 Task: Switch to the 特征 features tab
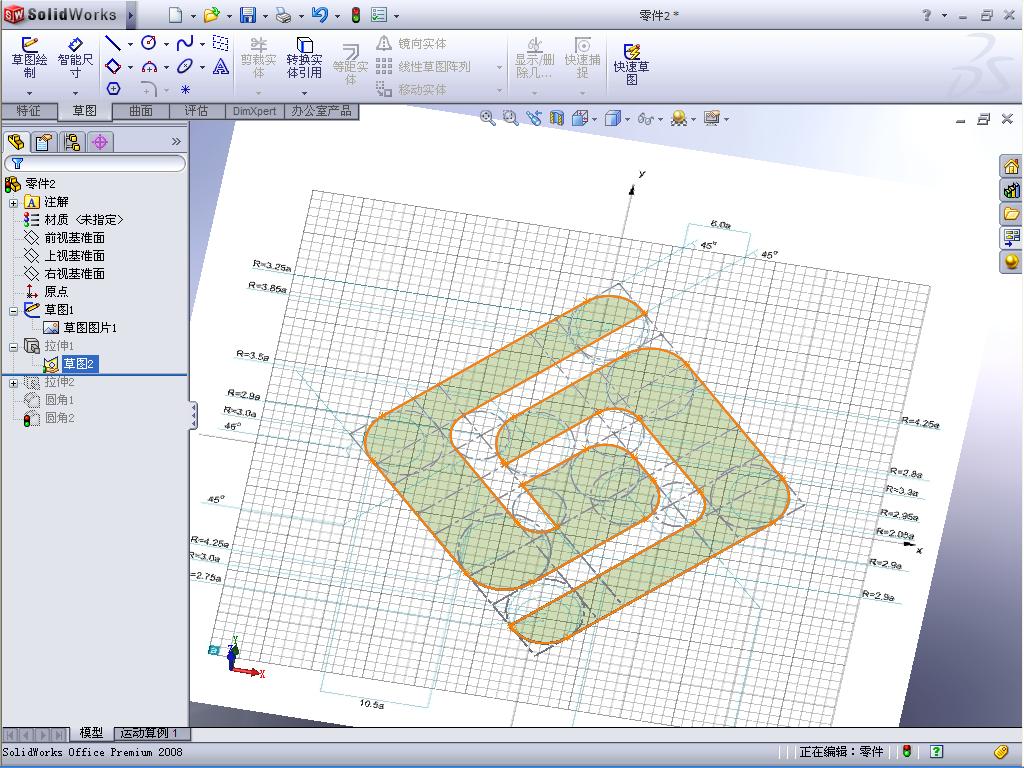tap(28, 110)
